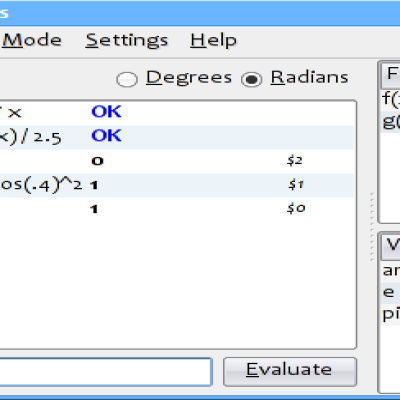Select the Radians angle mode
The height and width of the screenshot is (400, 400).
point(295,78)
